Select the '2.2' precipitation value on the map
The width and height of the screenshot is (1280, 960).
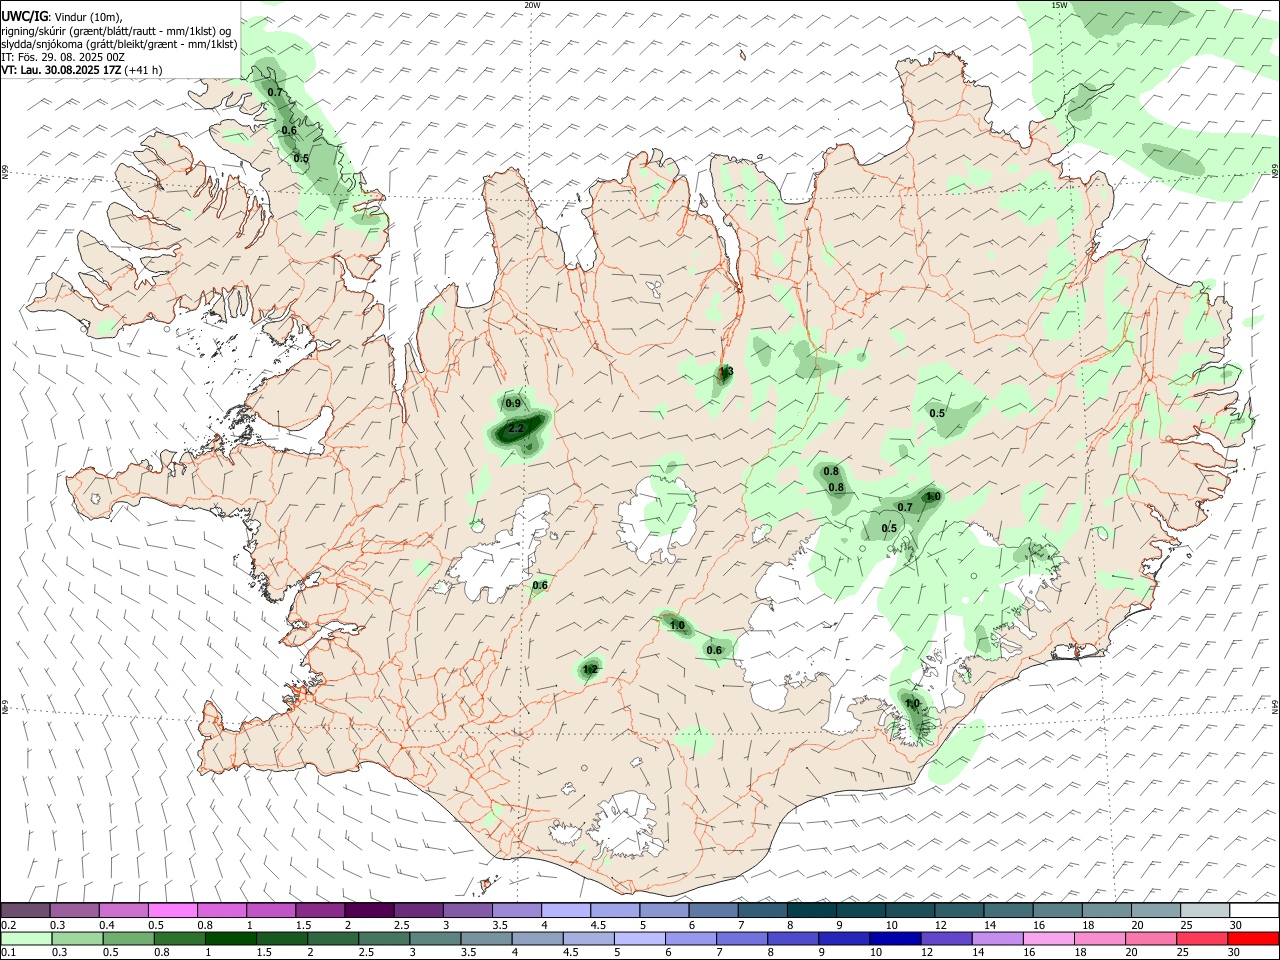[x=516, y=428]
